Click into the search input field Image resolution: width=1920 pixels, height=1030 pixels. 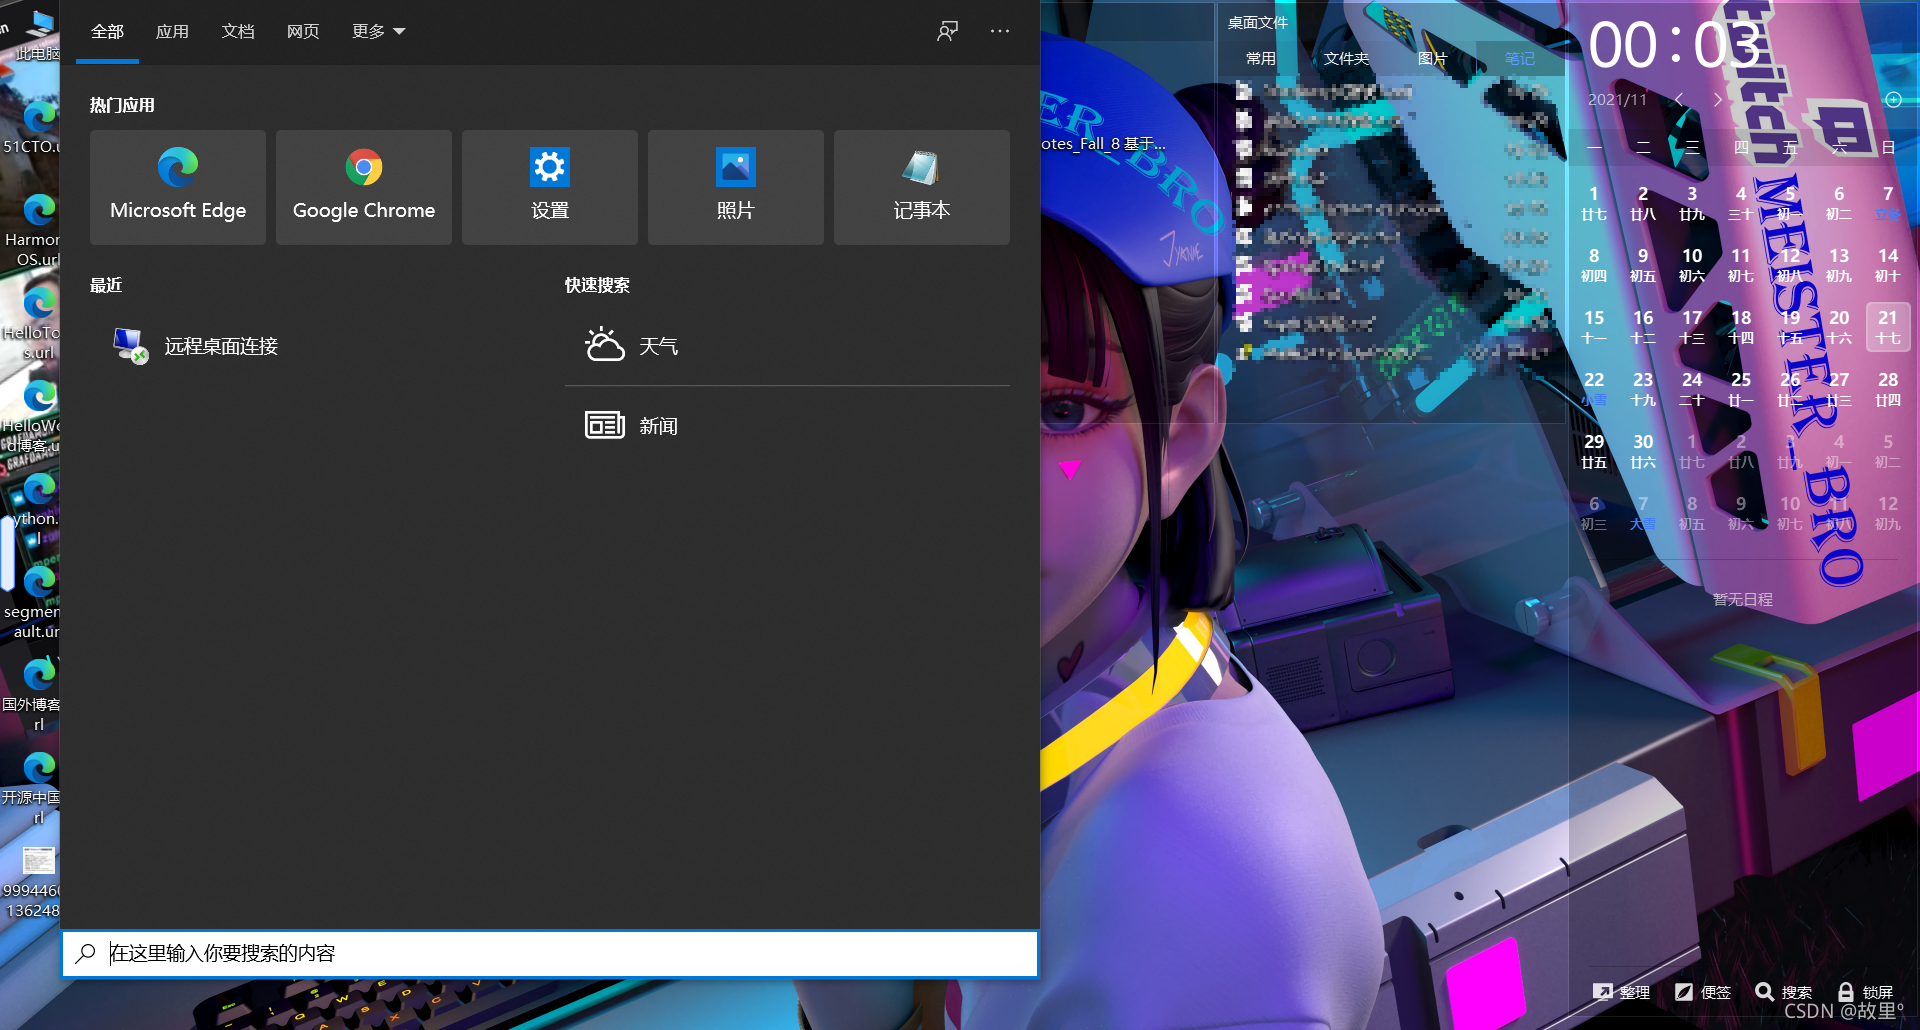point(550,953)
